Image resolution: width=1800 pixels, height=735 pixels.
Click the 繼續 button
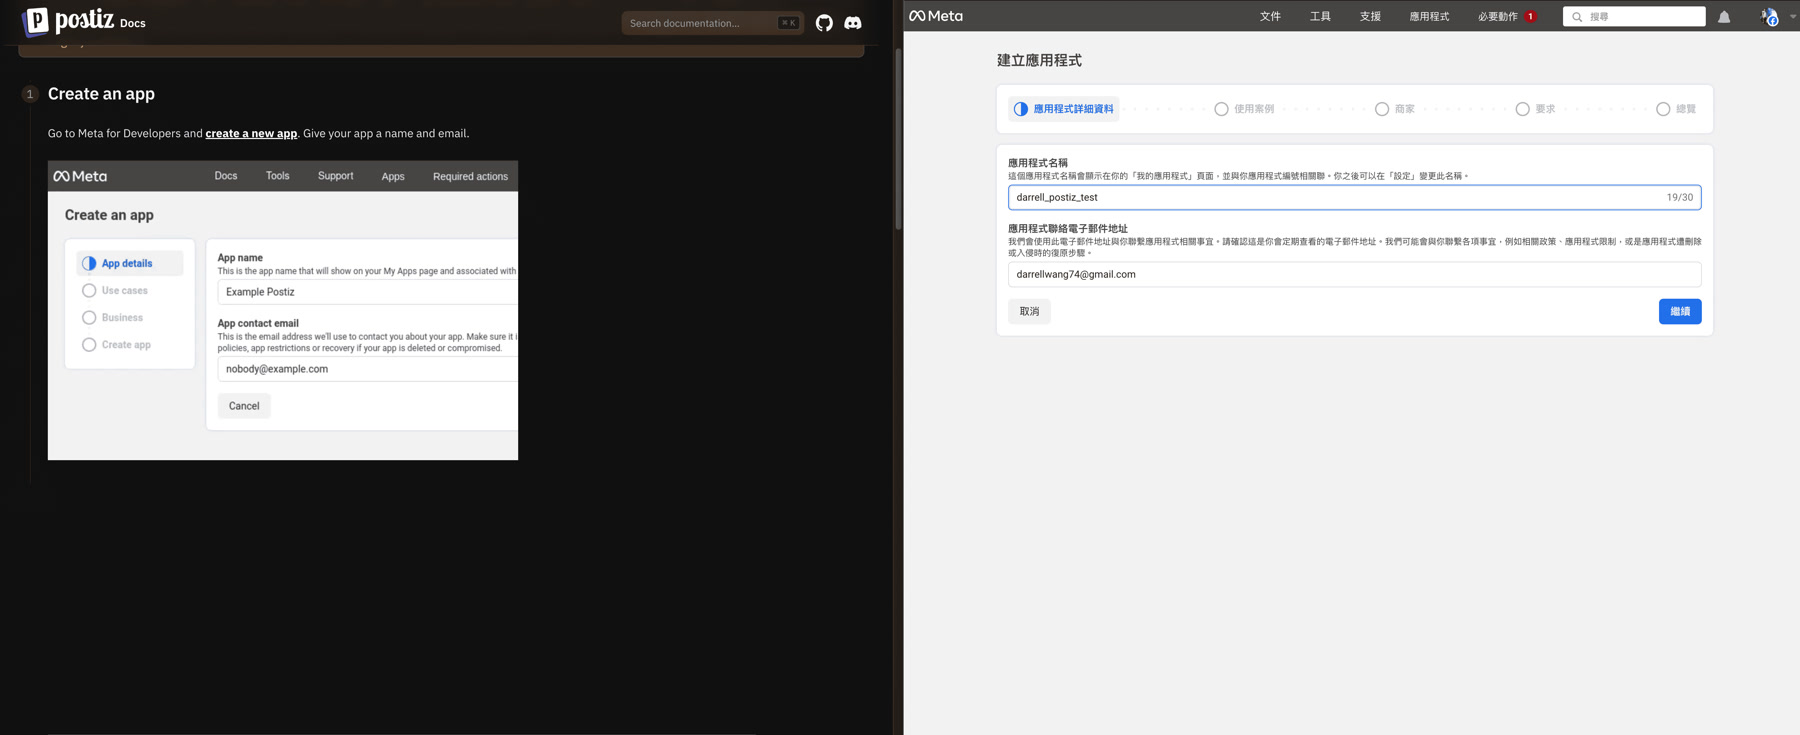point(1680,311)
